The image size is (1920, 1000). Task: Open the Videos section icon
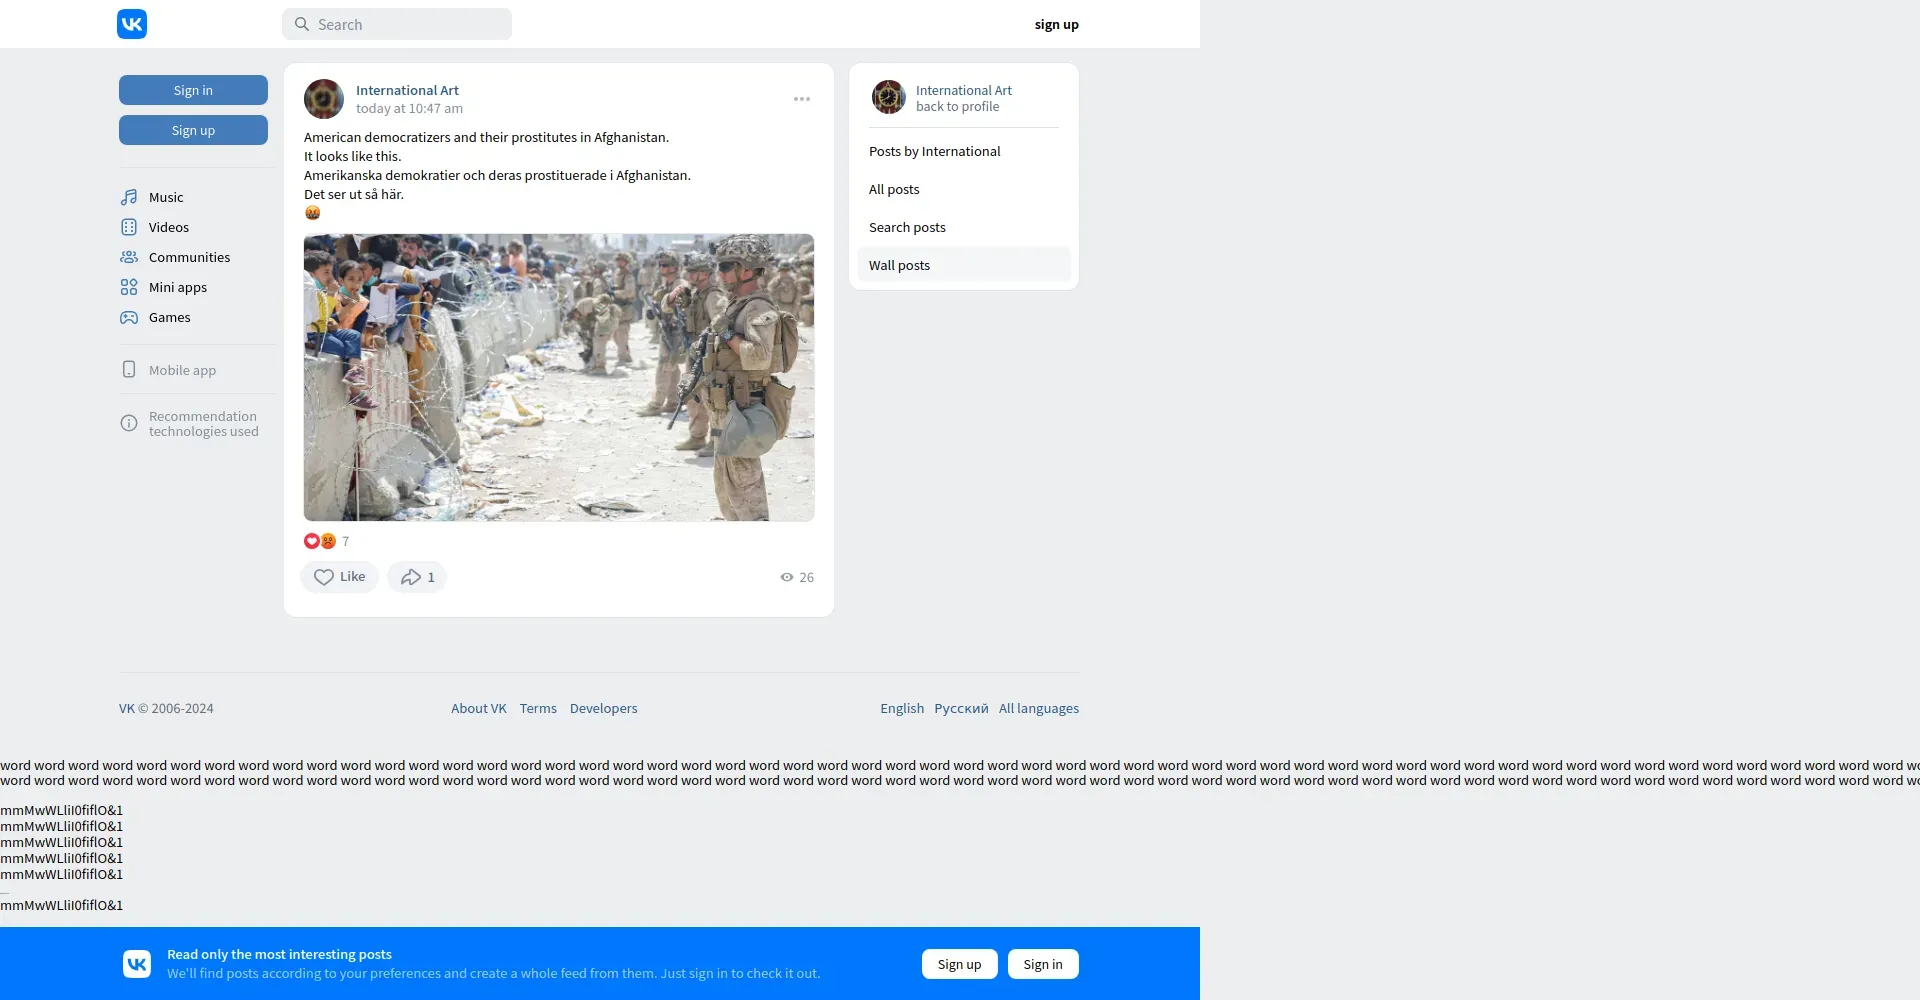coord(129,227)
